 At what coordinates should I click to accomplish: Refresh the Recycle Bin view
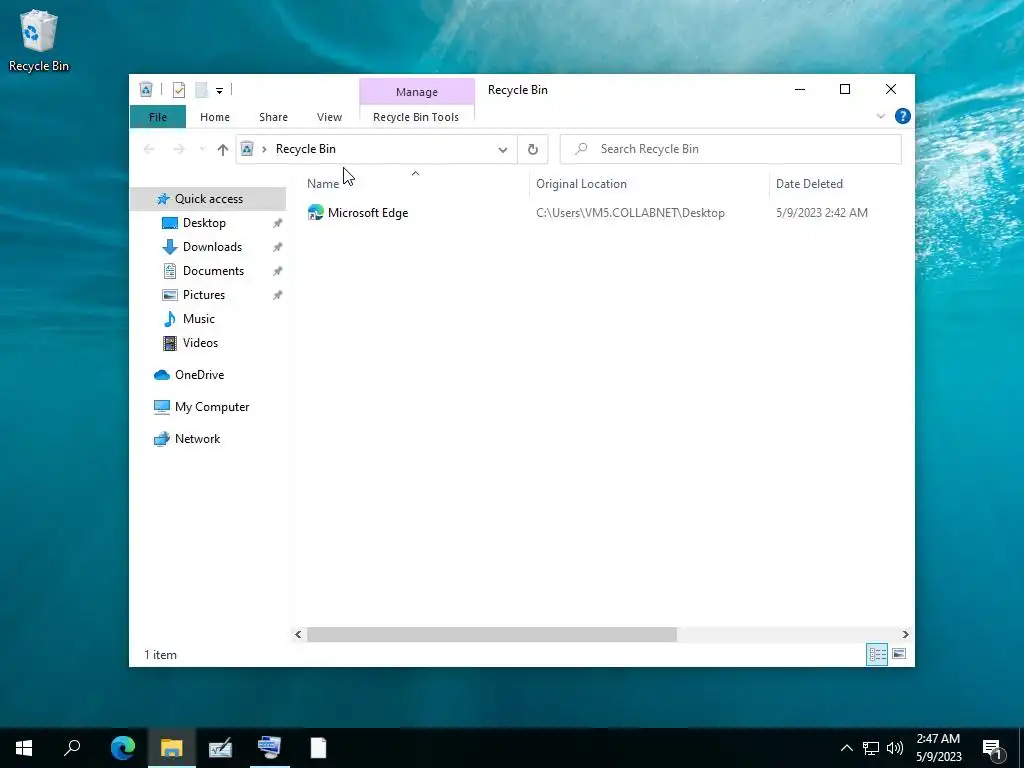click(x=533, y=150)
